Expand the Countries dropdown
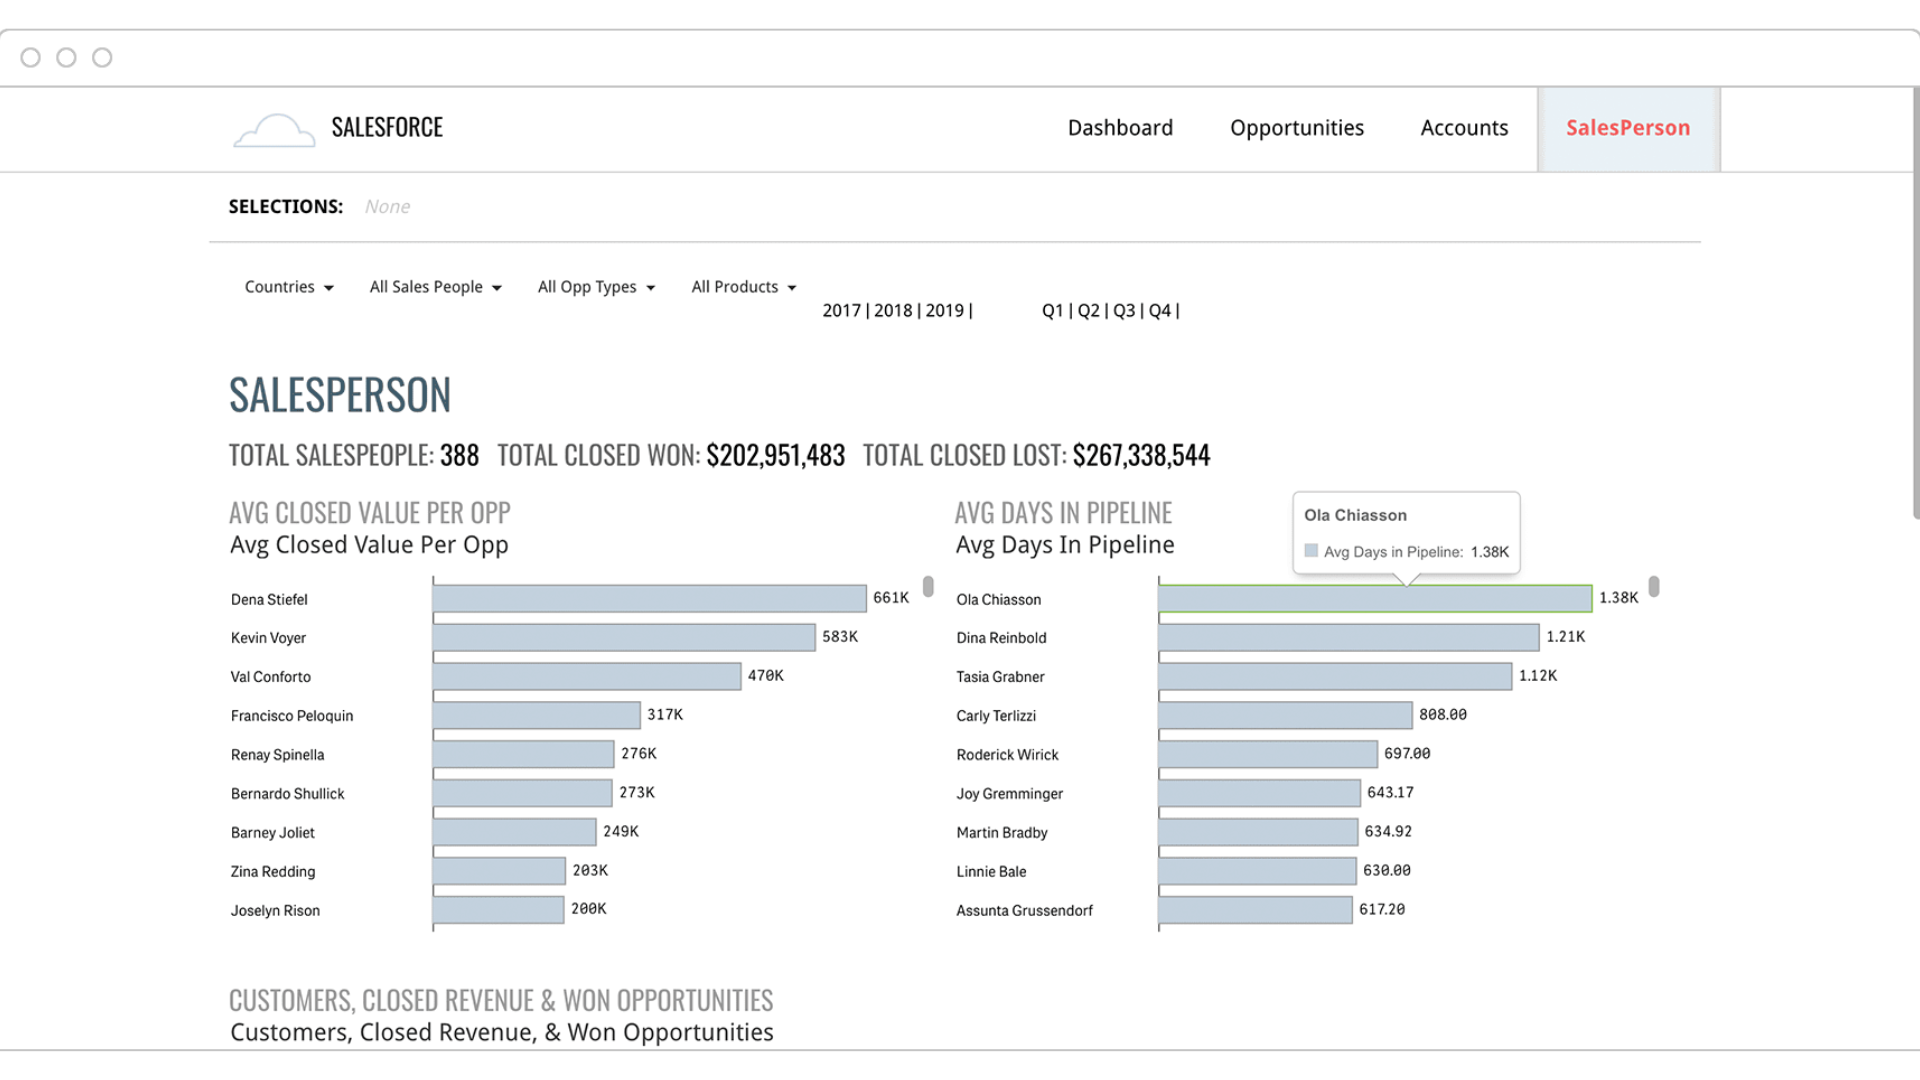The height and width of the screenshot is (1080, 1920). pos(289,287)
